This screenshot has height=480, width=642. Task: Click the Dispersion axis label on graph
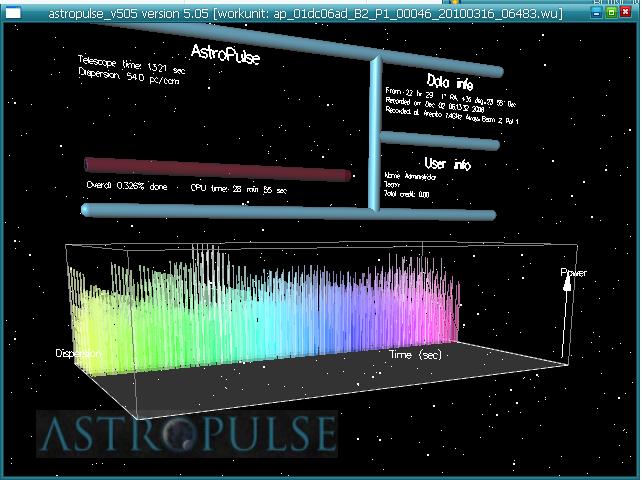point(78,353)
